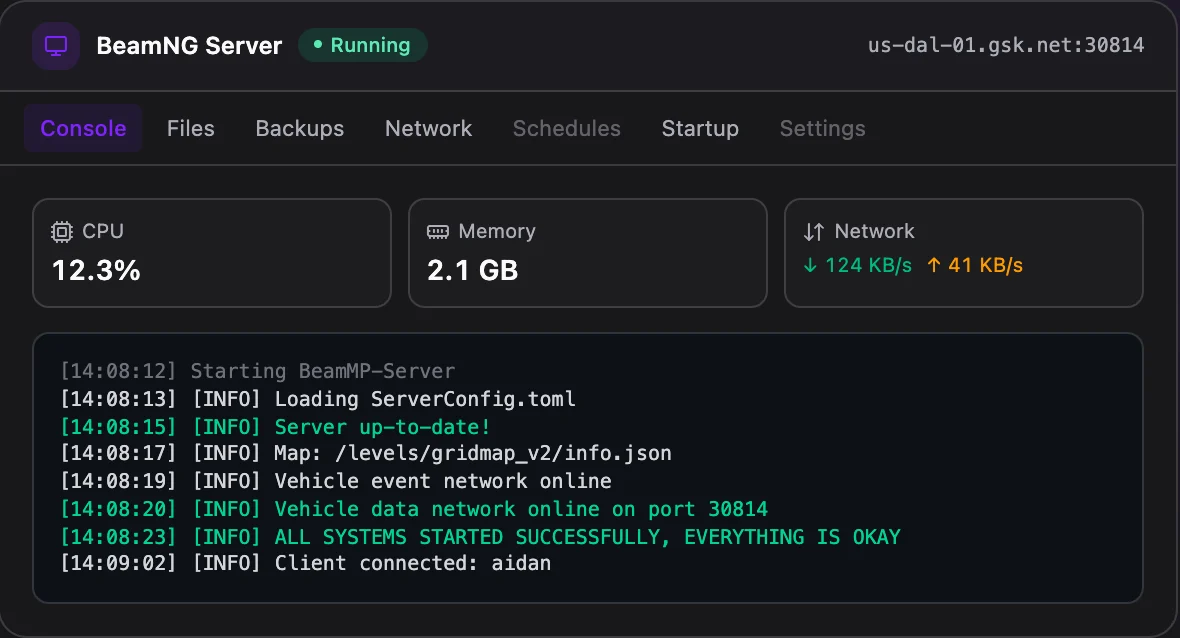Click the green download arrow icon

810,265
